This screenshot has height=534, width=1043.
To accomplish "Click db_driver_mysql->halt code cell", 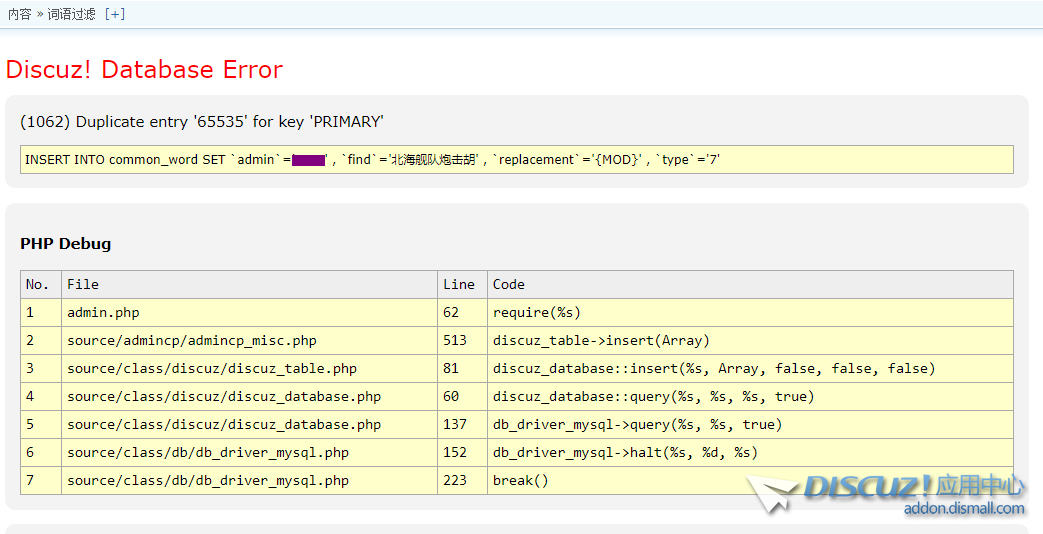I will tap(750, 452).
